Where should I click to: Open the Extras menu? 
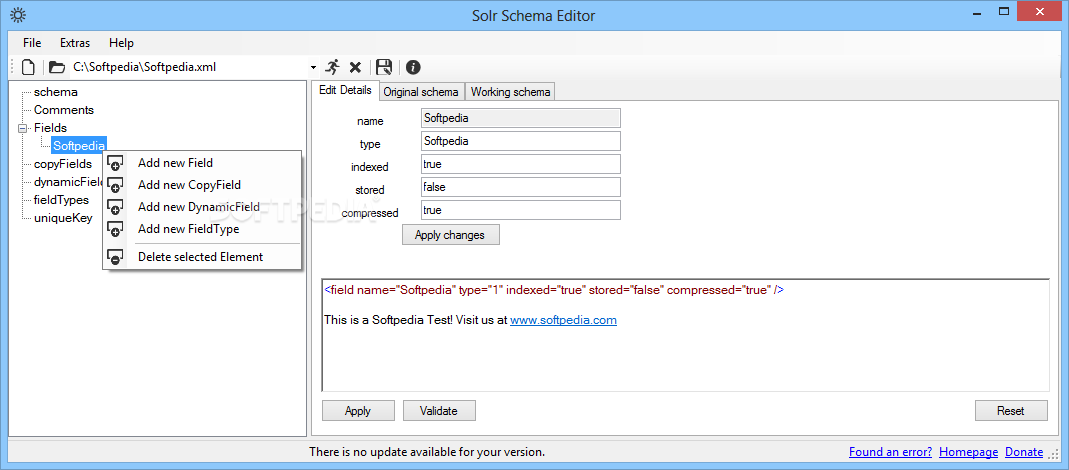pos(75,43)
